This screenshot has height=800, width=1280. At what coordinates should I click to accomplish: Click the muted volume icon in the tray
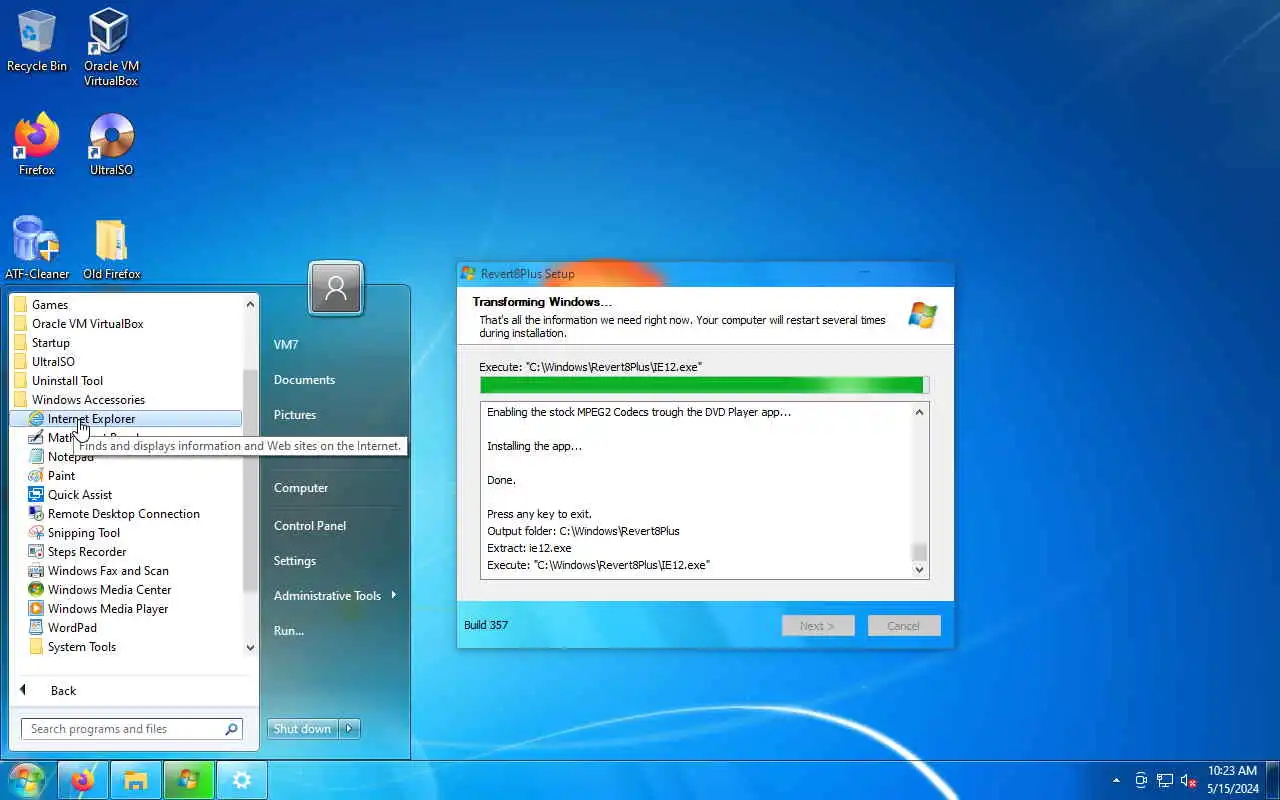pyautogui.click(x=1189, y=780)
